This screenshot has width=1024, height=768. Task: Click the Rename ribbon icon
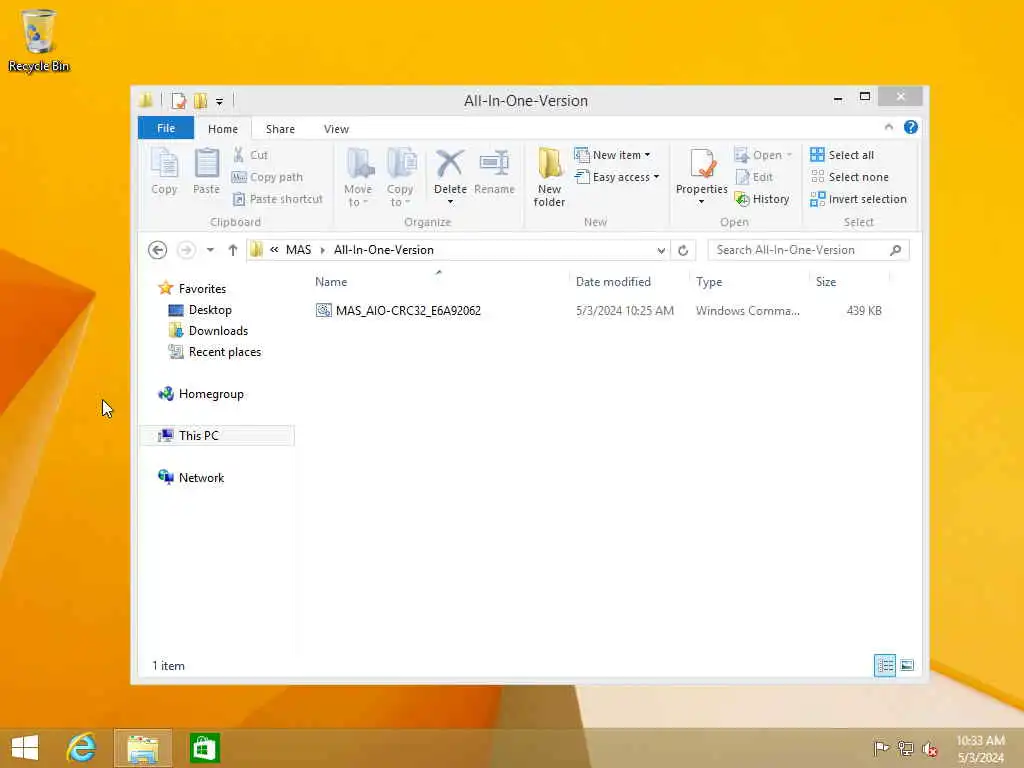pyautogui.click(x=494, y=163)
